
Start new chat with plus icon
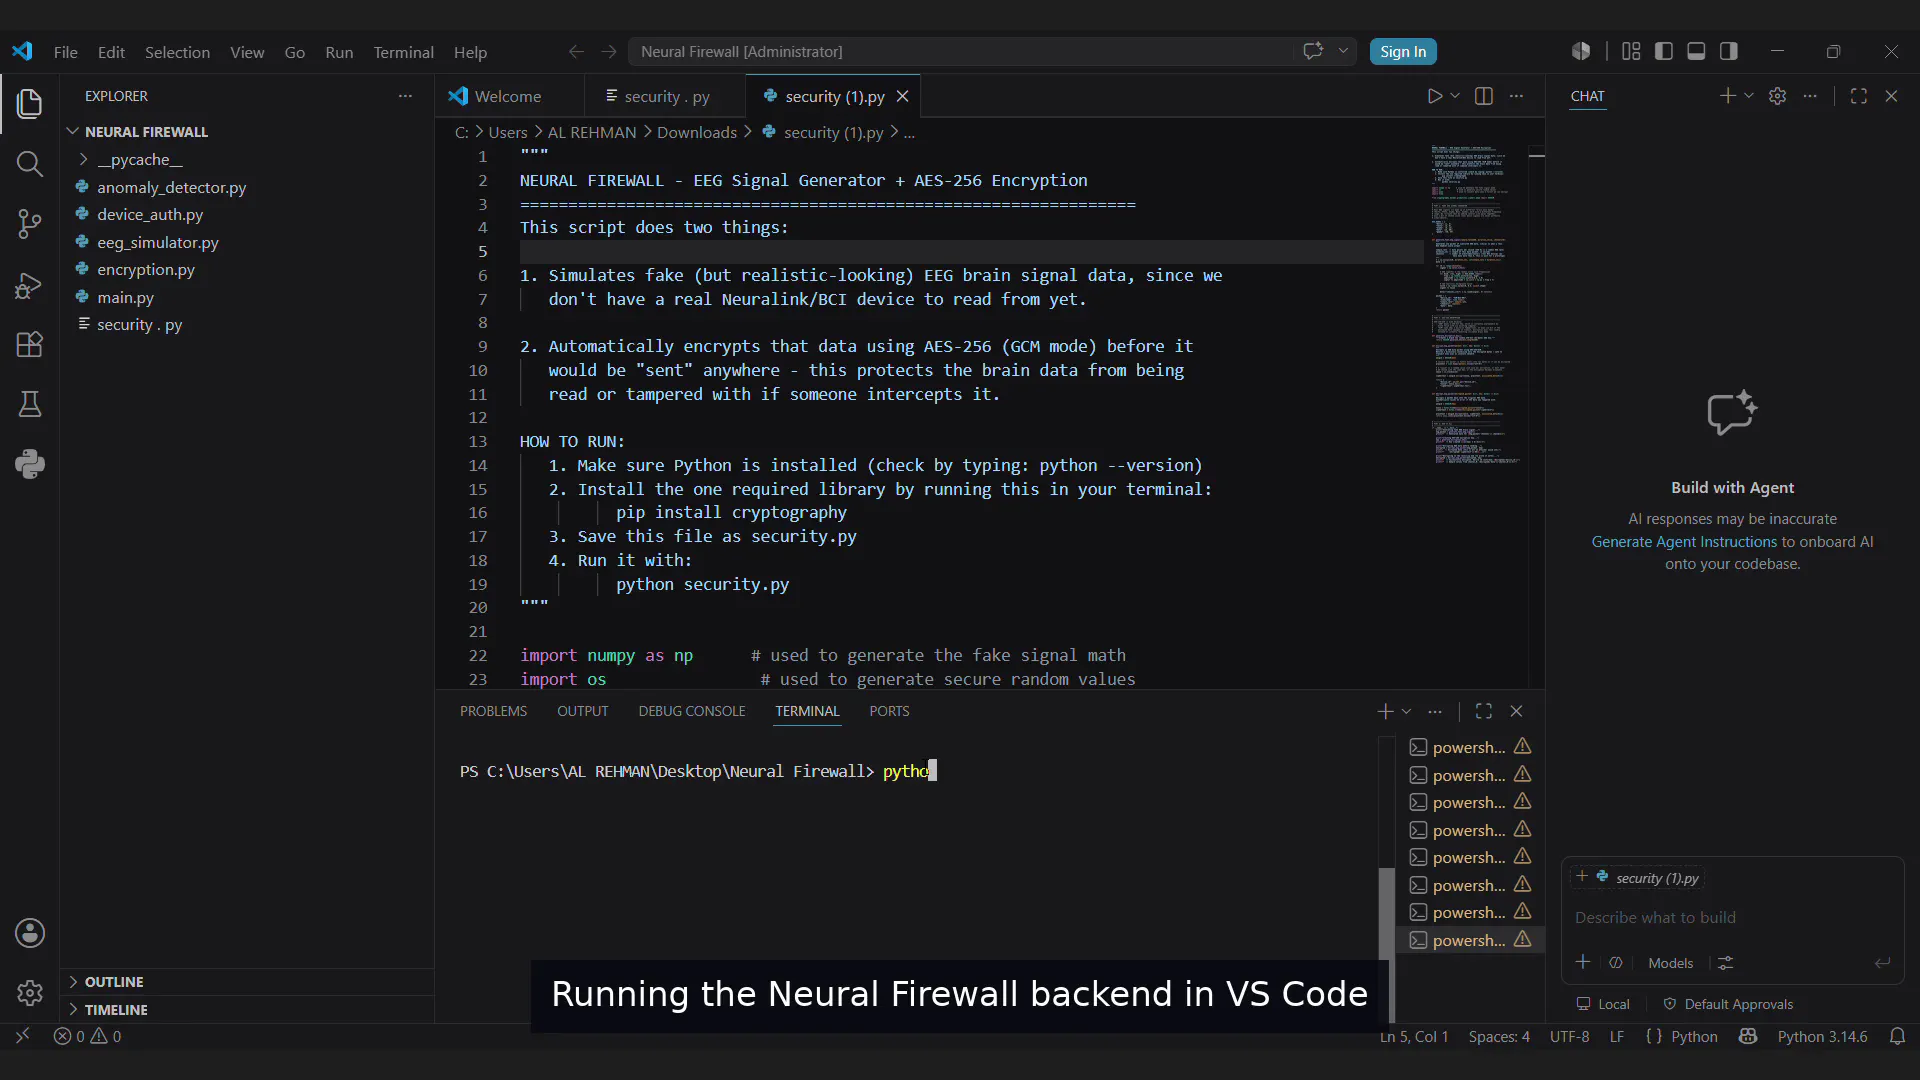pyautogui.click(x=1727, y=96)
